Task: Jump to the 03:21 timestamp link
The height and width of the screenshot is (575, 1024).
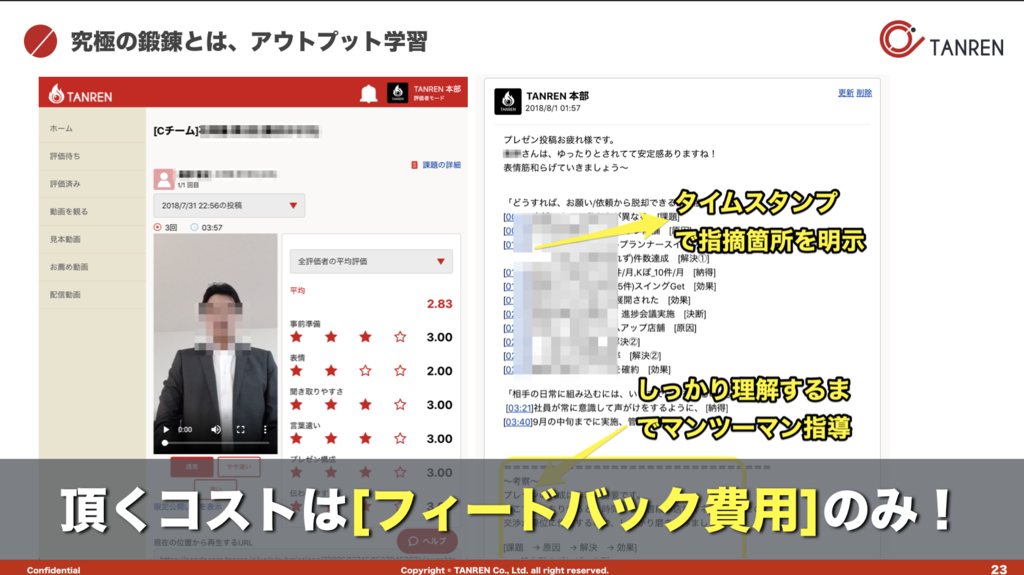Action: (x=519, y=408)
